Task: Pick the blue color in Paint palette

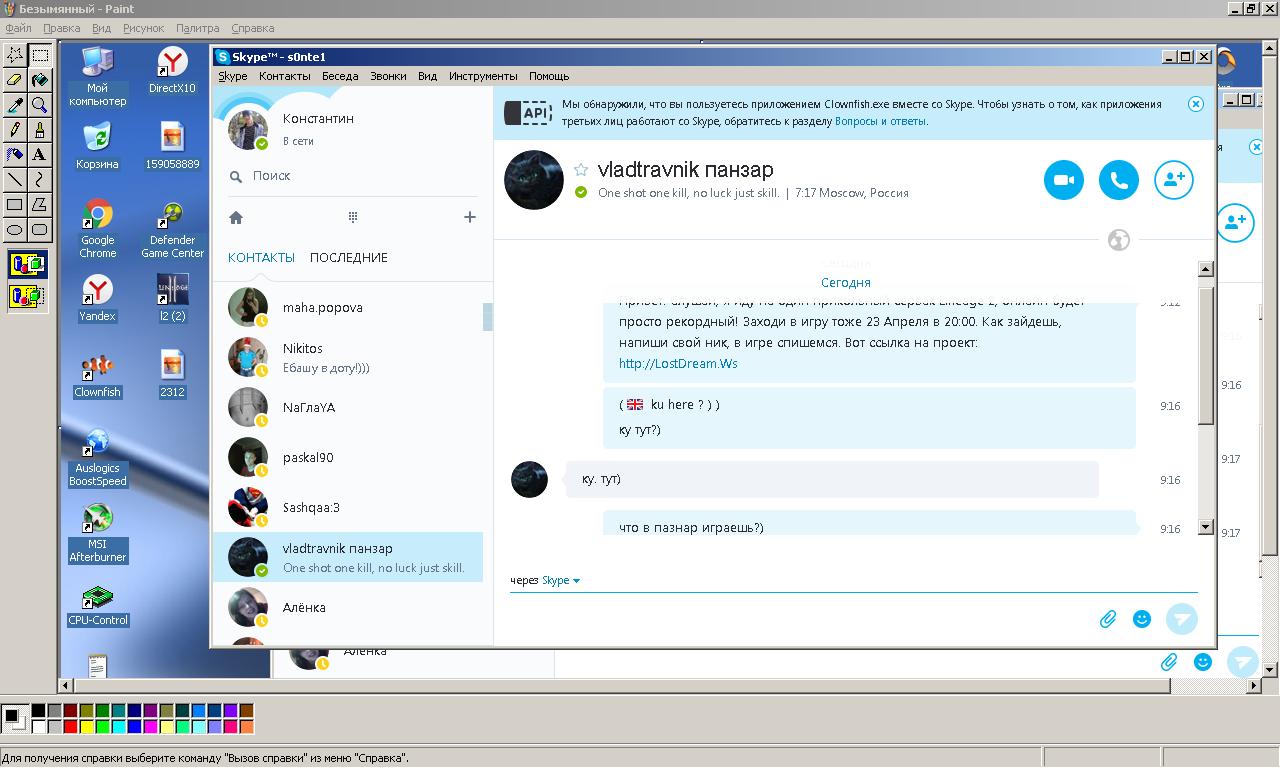Action: 134,726
